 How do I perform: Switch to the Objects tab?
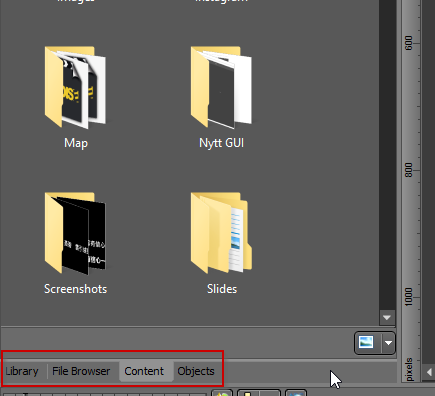pyautogui.click(x=196, y=371)
